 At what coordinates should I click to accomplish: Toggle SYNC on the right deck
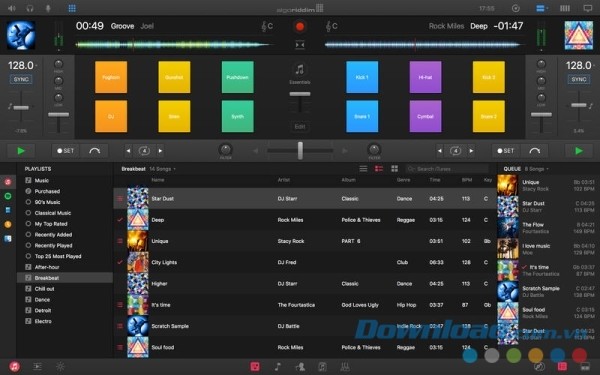point(579,80)
